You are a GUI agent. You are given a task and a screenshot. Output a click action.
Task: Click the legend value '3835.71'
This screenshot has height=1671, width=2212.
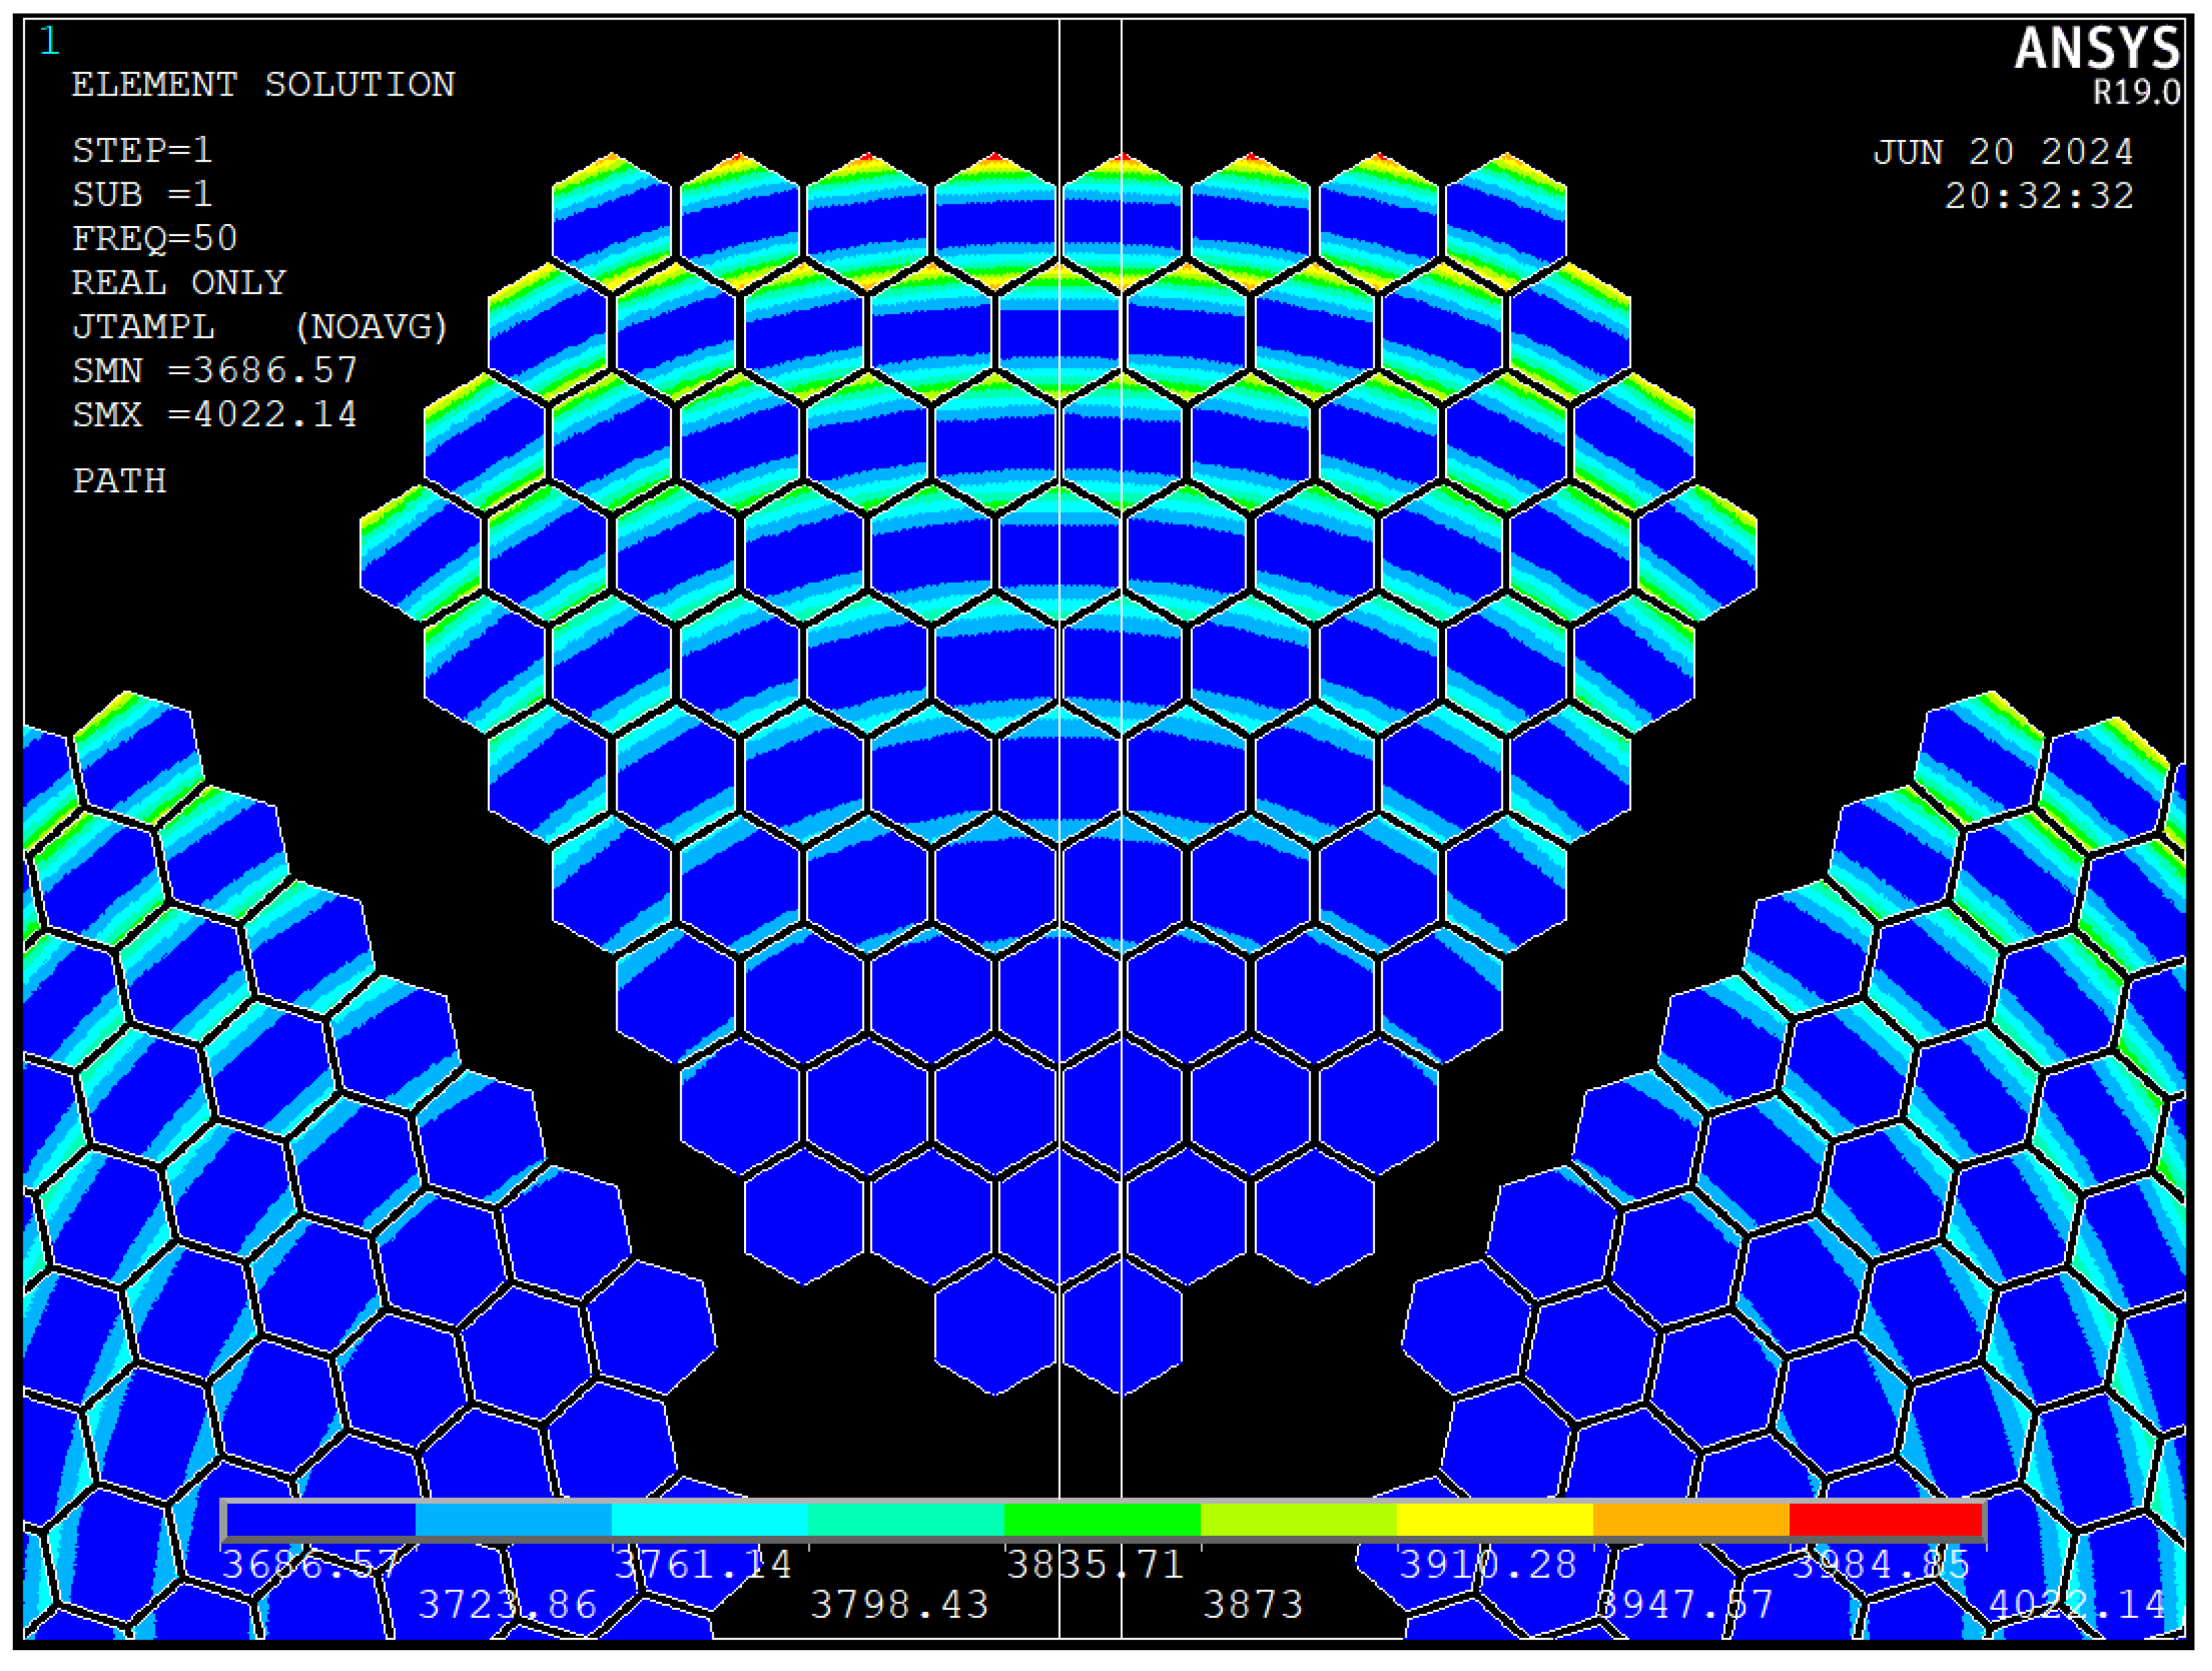(x=1096, y=1564)
